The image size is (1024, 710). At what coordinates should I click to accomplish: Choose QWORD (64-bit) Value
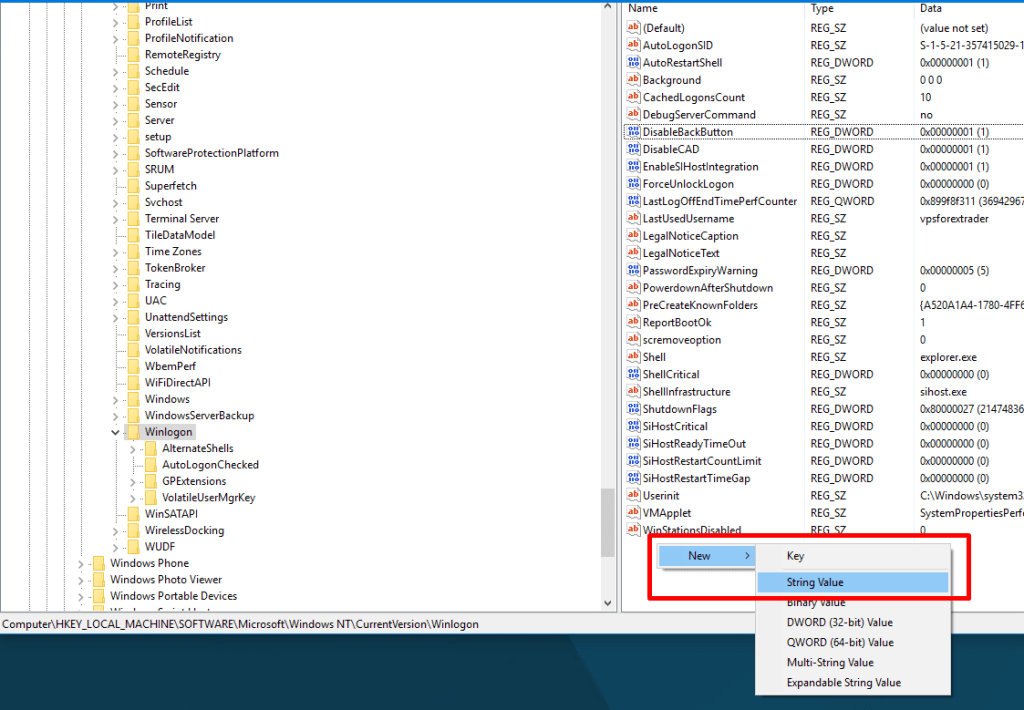tap(852, 643)
